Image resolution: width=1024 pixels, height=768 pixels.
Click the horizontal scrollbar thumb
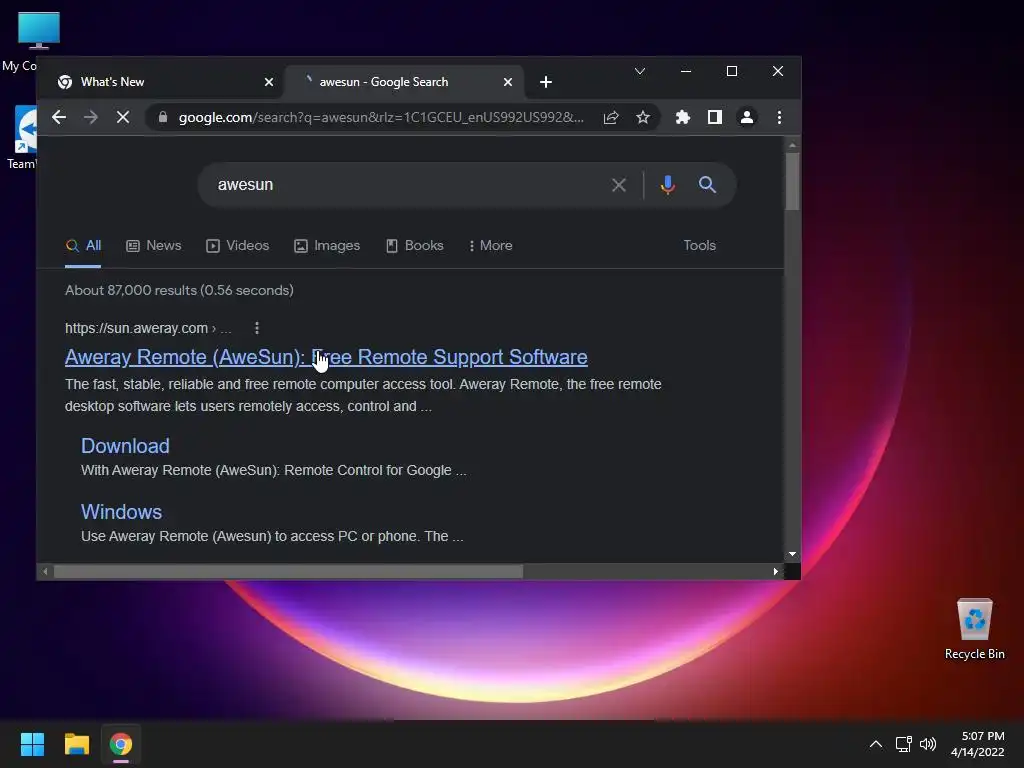point(288,571)
